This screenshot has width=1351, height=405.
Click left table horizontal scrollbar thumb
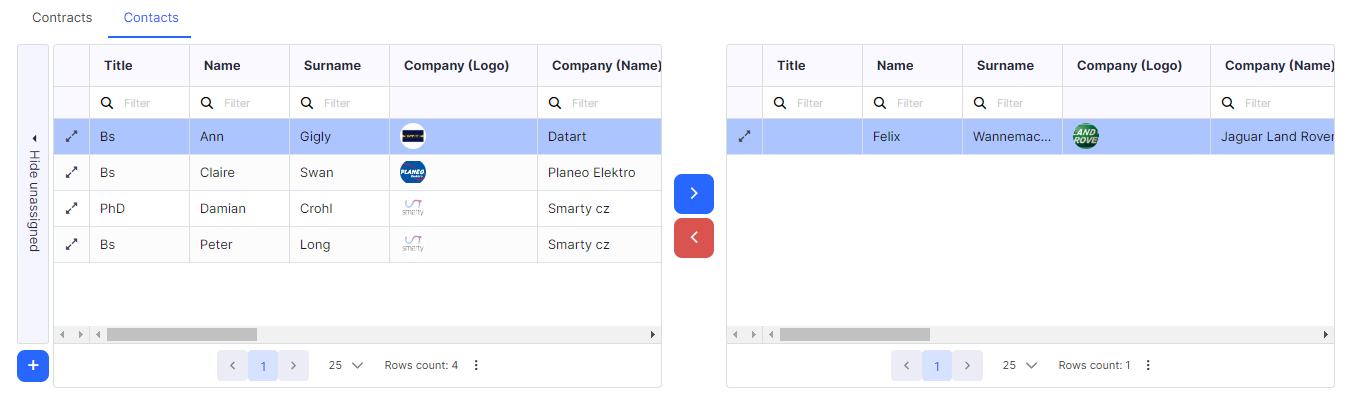tap(182, 334)
